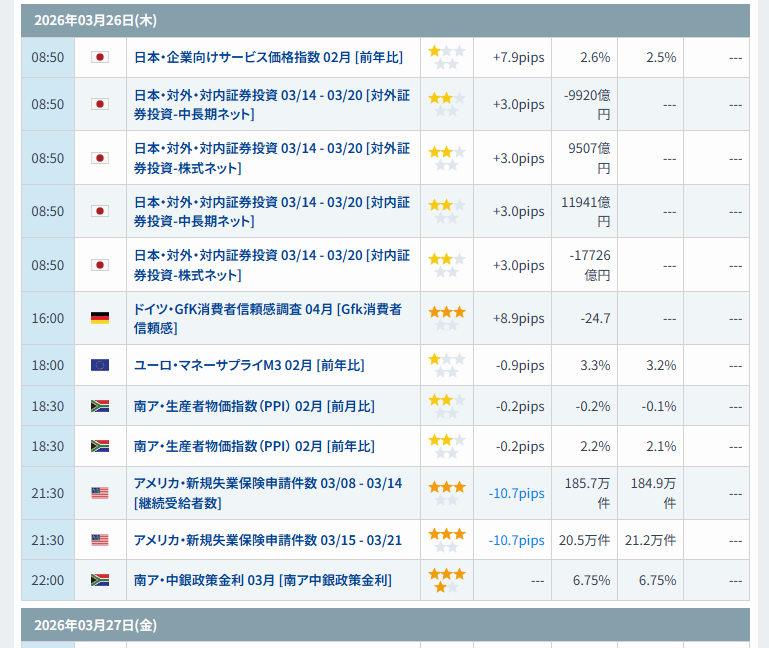This screenshot has height=648, width=769.
Task: Open 南ア・生産者物価指数 [前年比] link
Action: [x=254, y=446]
